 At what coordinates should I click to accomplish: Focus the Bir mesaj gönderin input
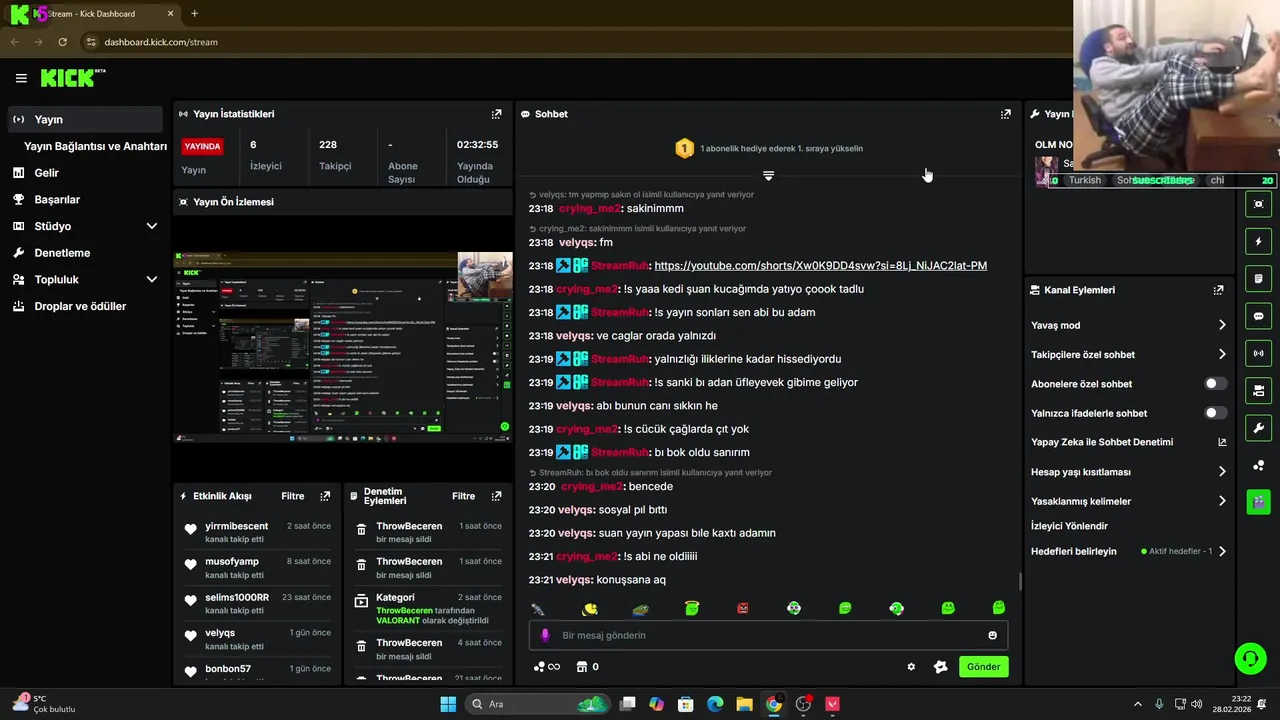pos(768,635)
